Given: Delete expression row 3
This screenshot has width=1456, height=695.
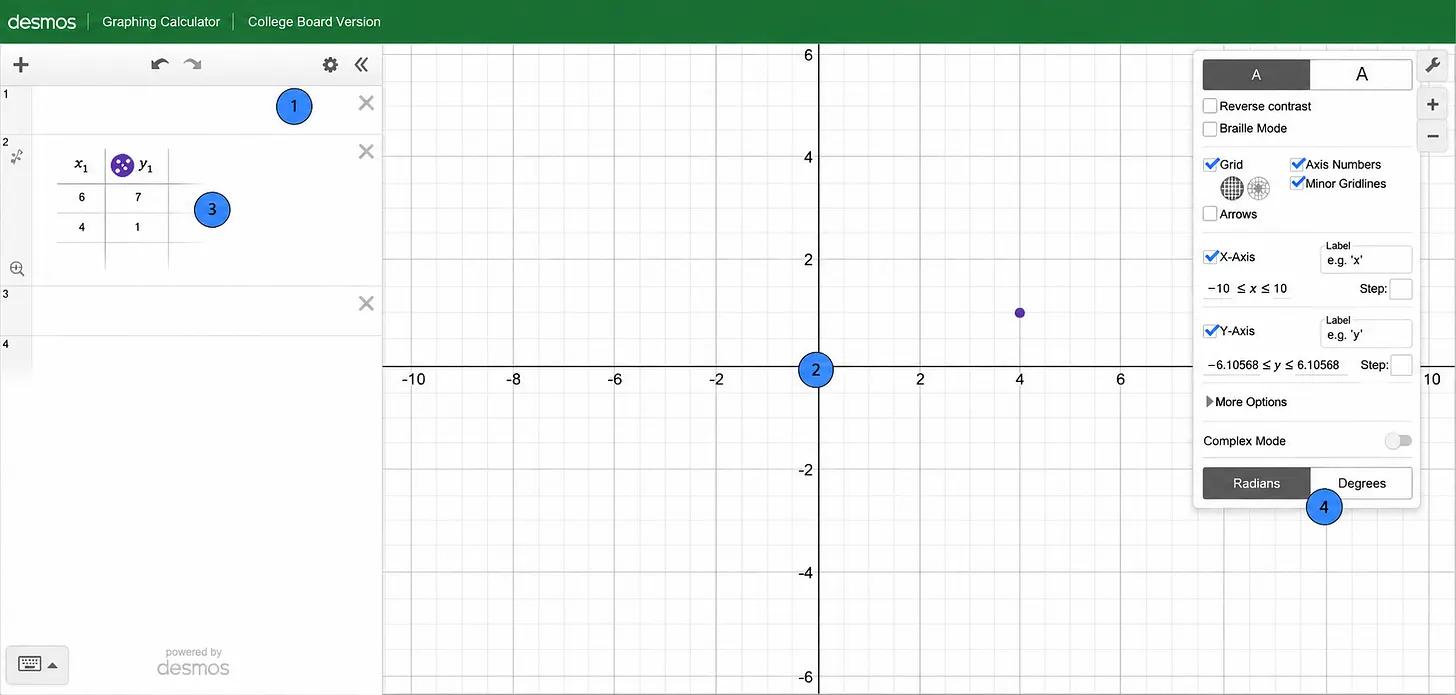Looking at the screenshot, I should pyautogui.click(x=366, y=303).
